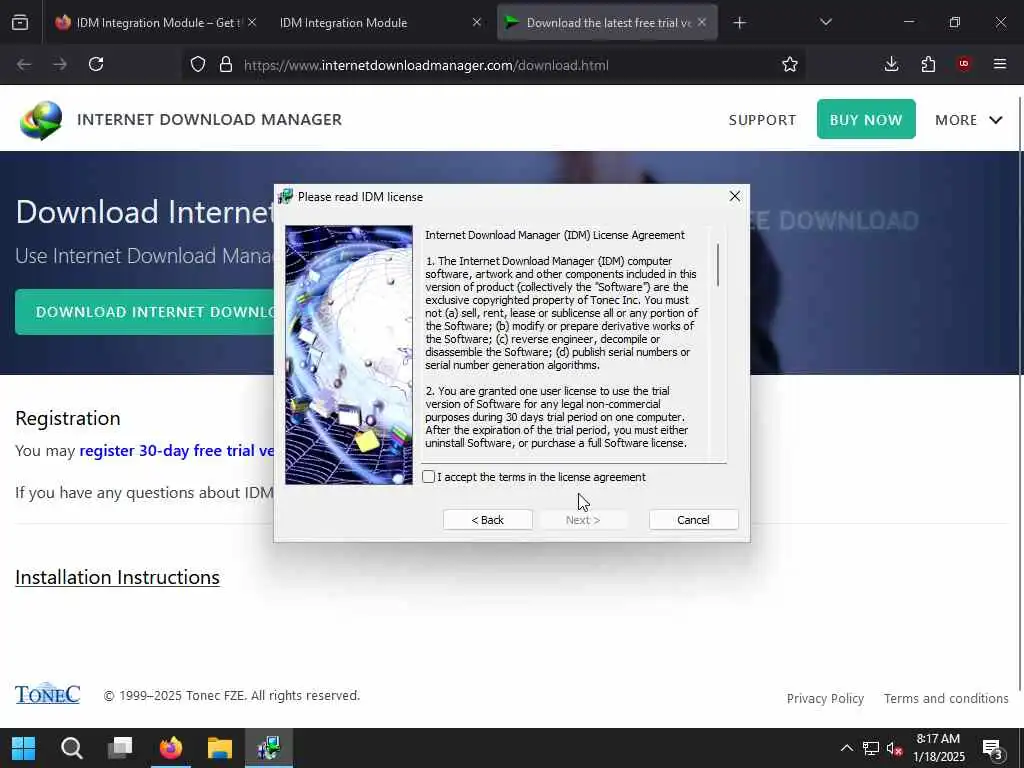
Task: Show hidden system tray icons
Action: 846,748
